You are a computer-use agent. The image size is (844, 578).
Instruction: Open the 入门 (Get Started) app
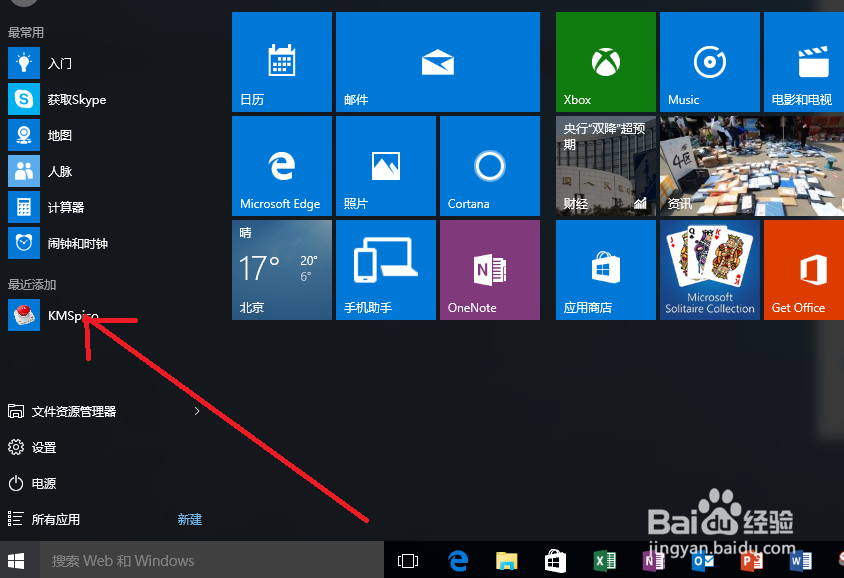[105, 63]
